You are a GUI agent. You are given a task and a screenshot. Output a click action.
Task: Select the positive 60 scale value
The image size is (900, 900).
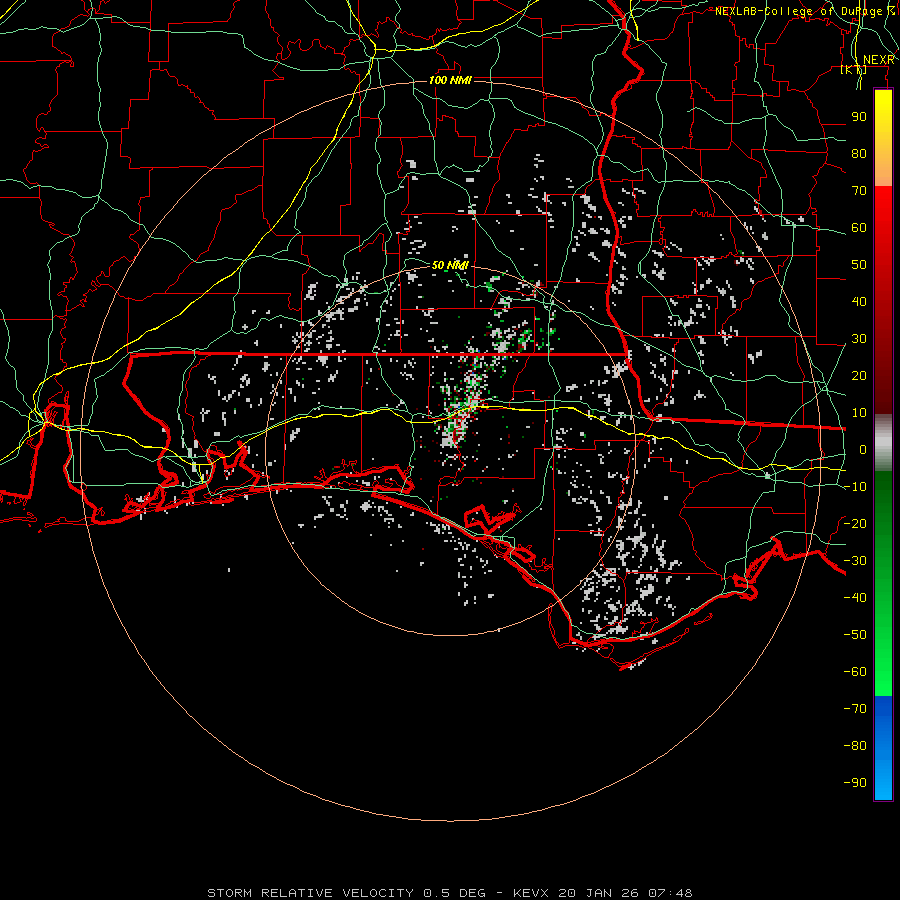859,228
